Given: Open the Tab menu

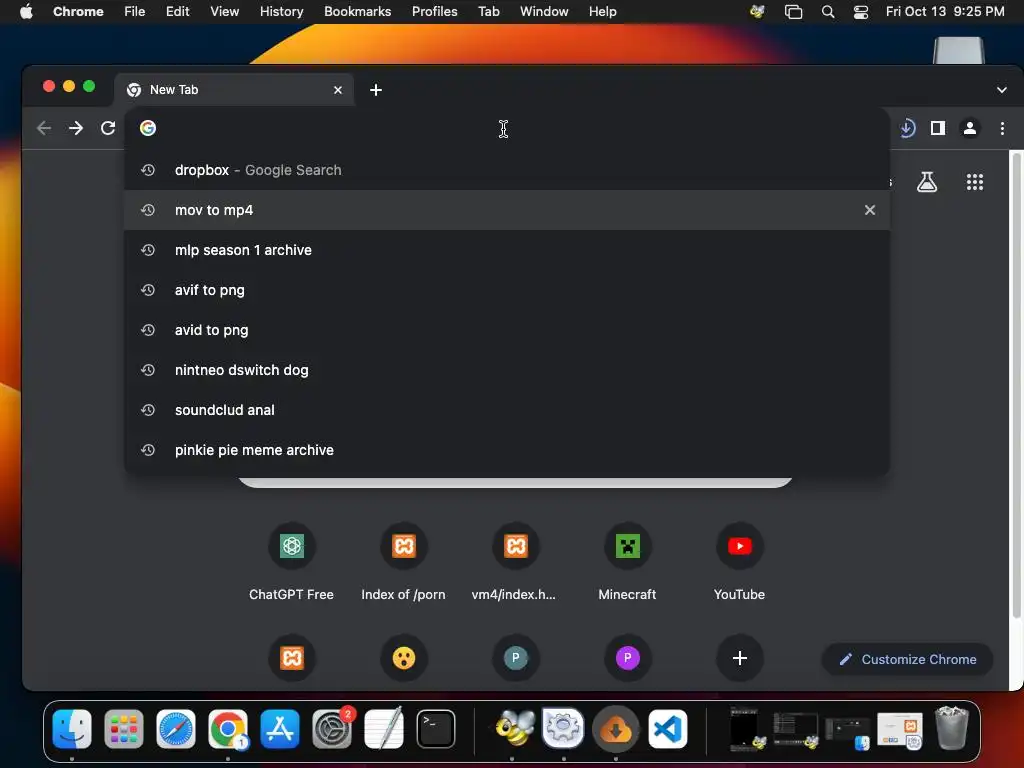Looking at the screenshot, I should [488, 12].
